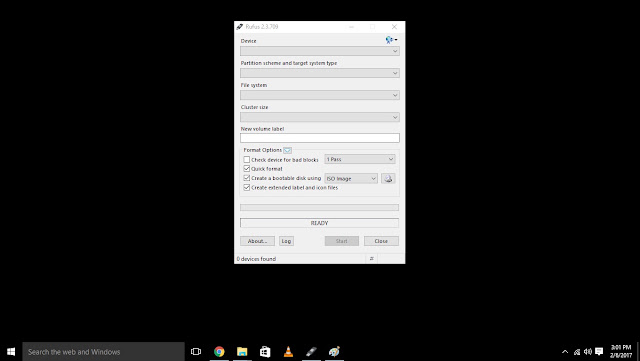Click the About... button

click(x=257, y=241)
